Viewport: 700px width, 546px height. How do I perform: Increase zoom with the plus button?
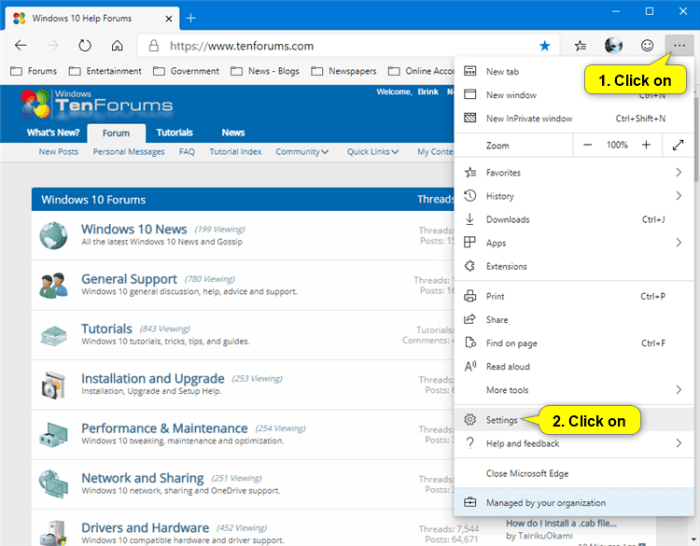pos(646,145)
